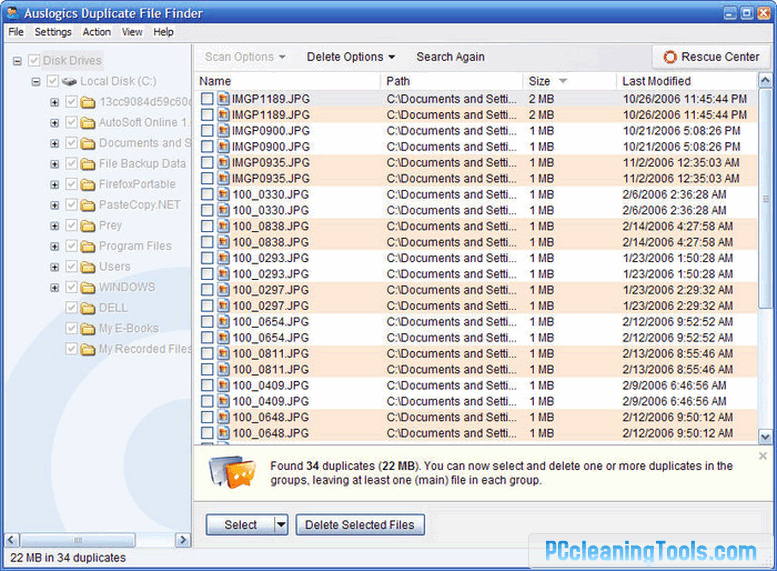This screenshot has width=777, height=571.
Task: Open the Delete Options dropdown
Action: pos(351,57)
